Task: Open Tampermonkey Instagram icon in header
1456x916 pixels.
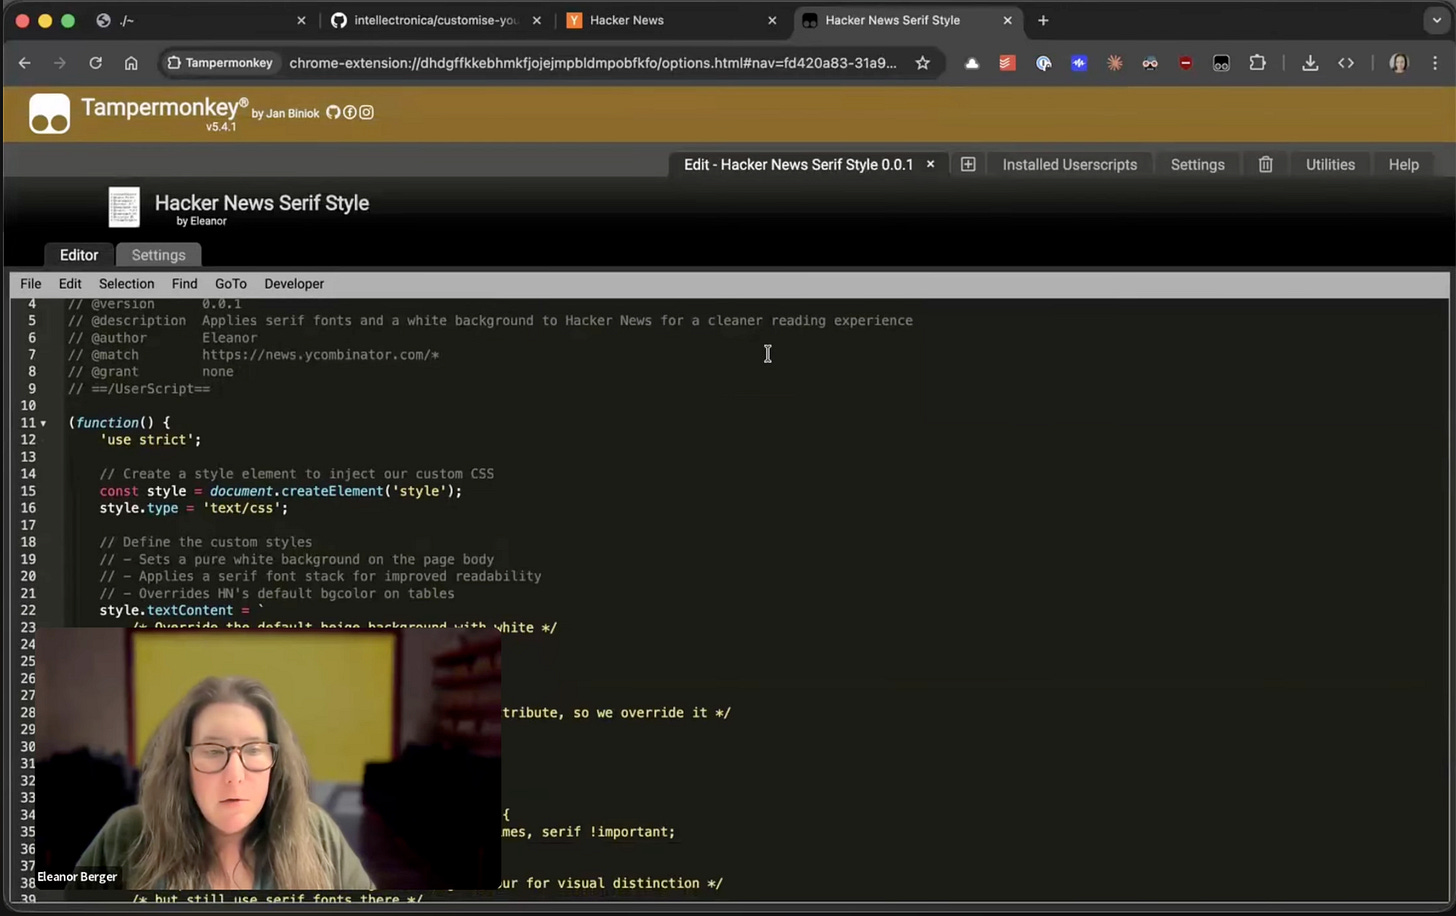Action: [x=366, y=112]
